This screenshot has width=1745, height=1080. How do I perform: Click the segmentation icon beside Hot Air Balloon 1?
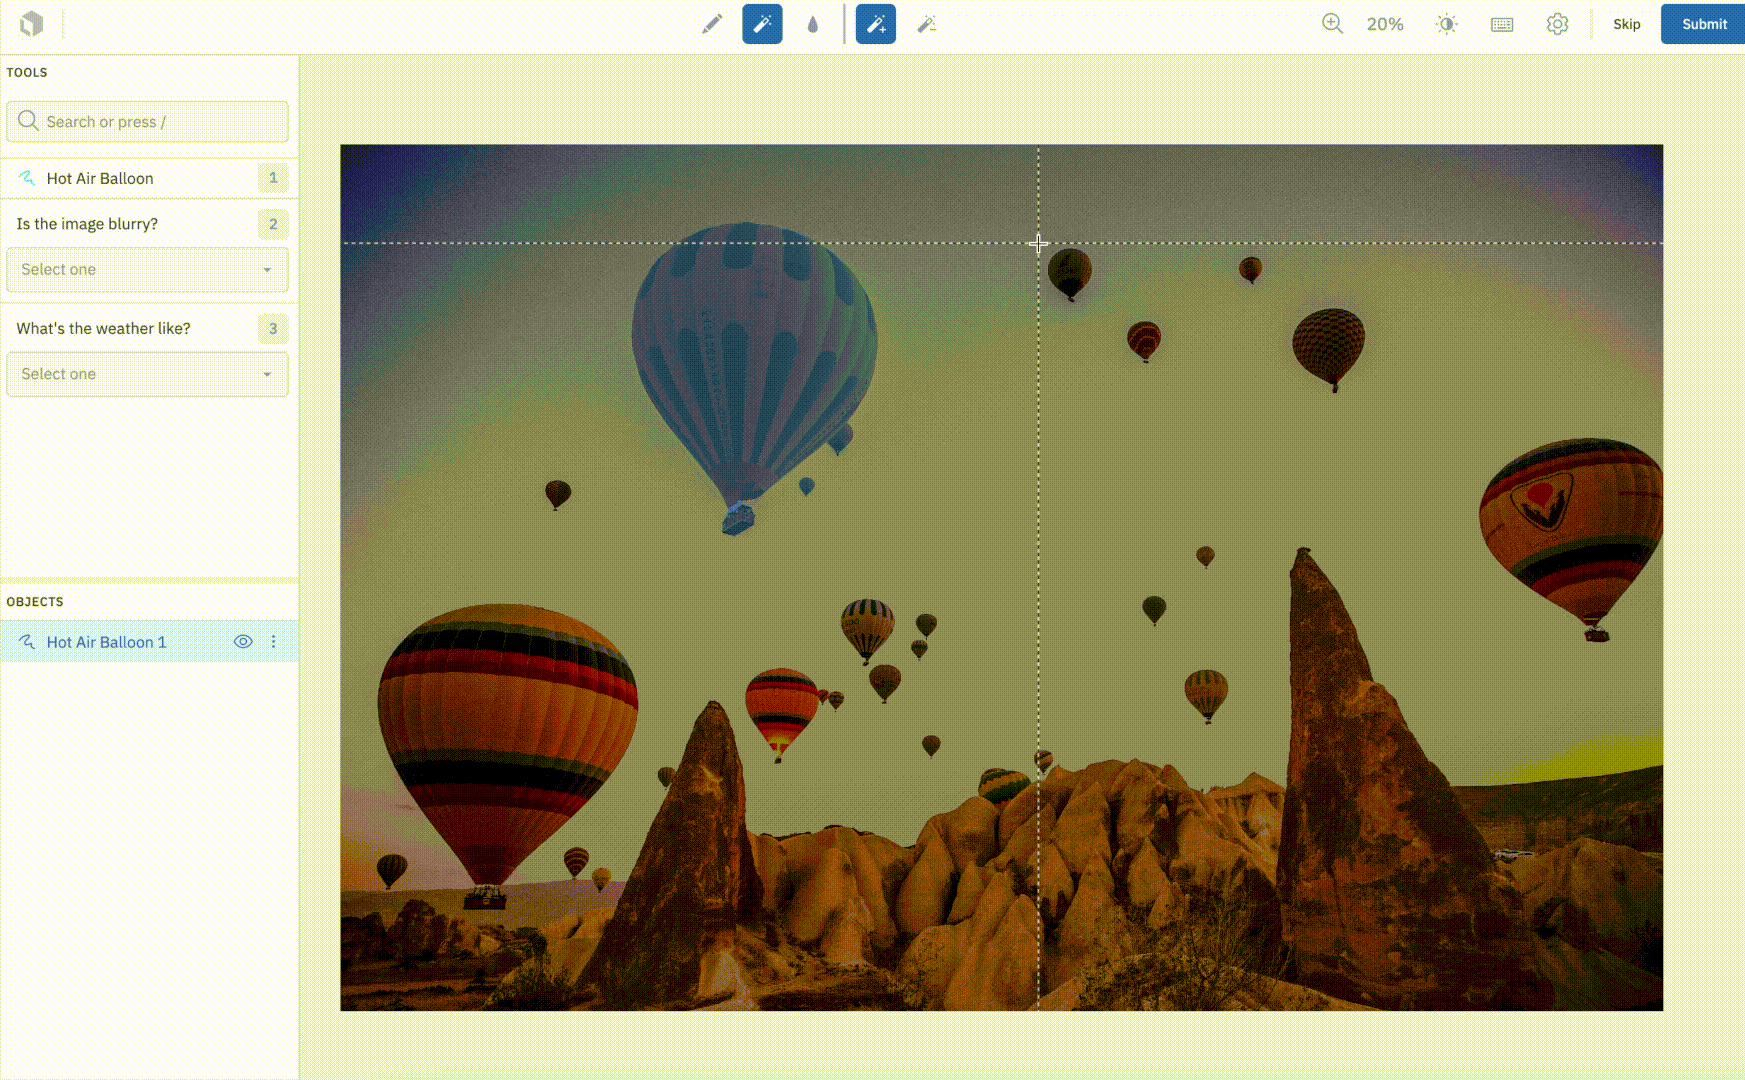[x=27, y=642]
